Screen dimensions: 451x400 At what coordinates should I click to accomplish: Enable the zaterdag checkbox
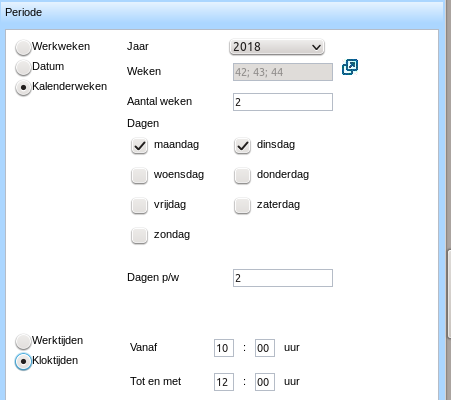tap(242, 205)
